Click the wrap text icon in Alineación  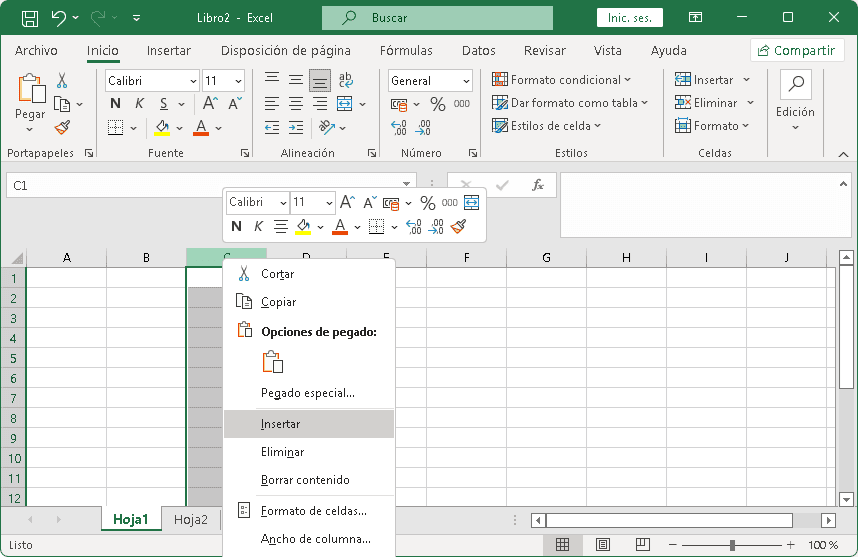[x=345, y=80]
